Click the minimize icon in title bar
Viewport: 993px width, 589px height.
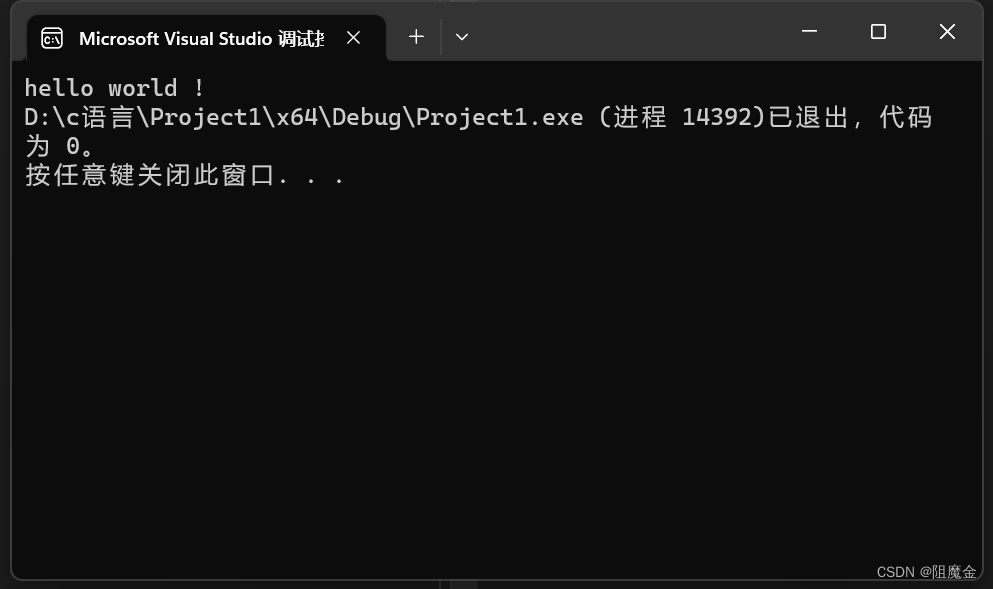(808, 31)
